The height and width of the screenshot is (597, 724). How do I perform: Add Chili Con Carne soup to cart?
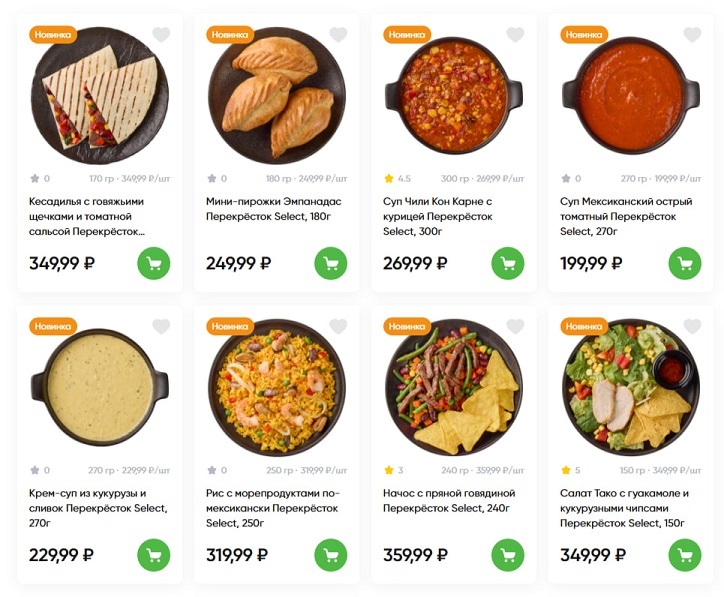point(508,264)
